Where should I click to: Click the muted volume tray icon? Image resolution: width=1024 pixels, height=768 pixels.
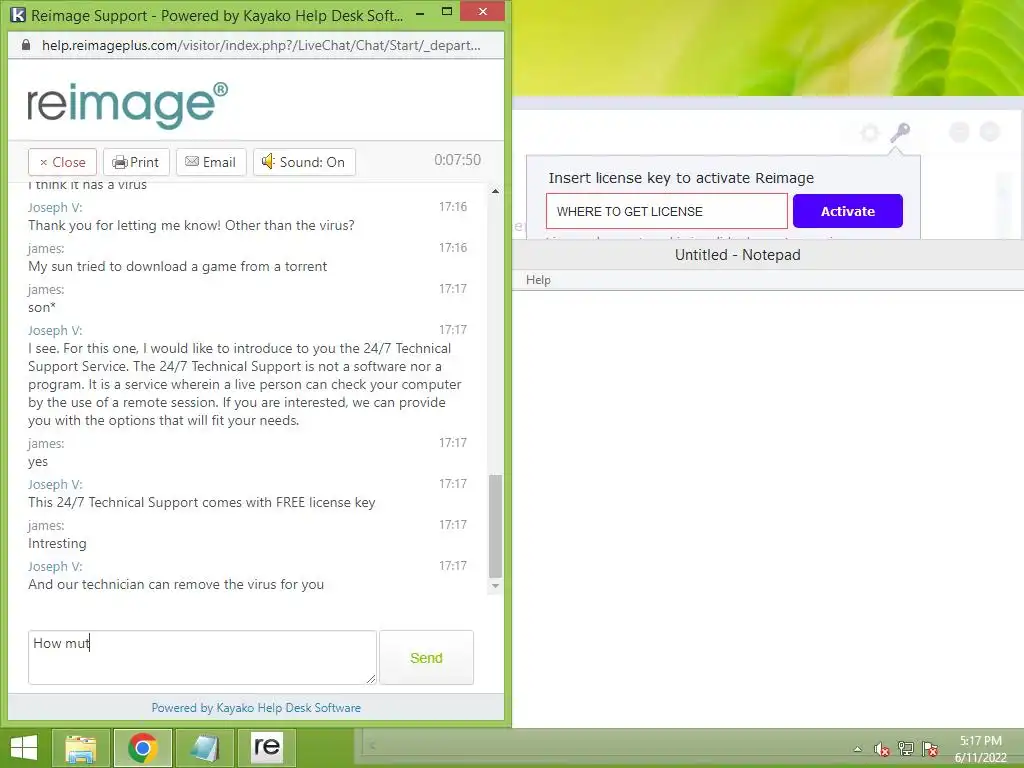tap(882, 749)
